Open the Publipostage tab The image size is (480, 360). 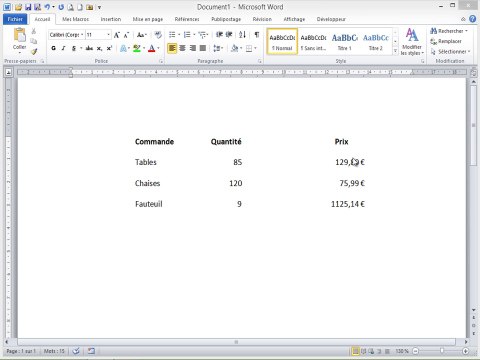[x=226, y=19]
